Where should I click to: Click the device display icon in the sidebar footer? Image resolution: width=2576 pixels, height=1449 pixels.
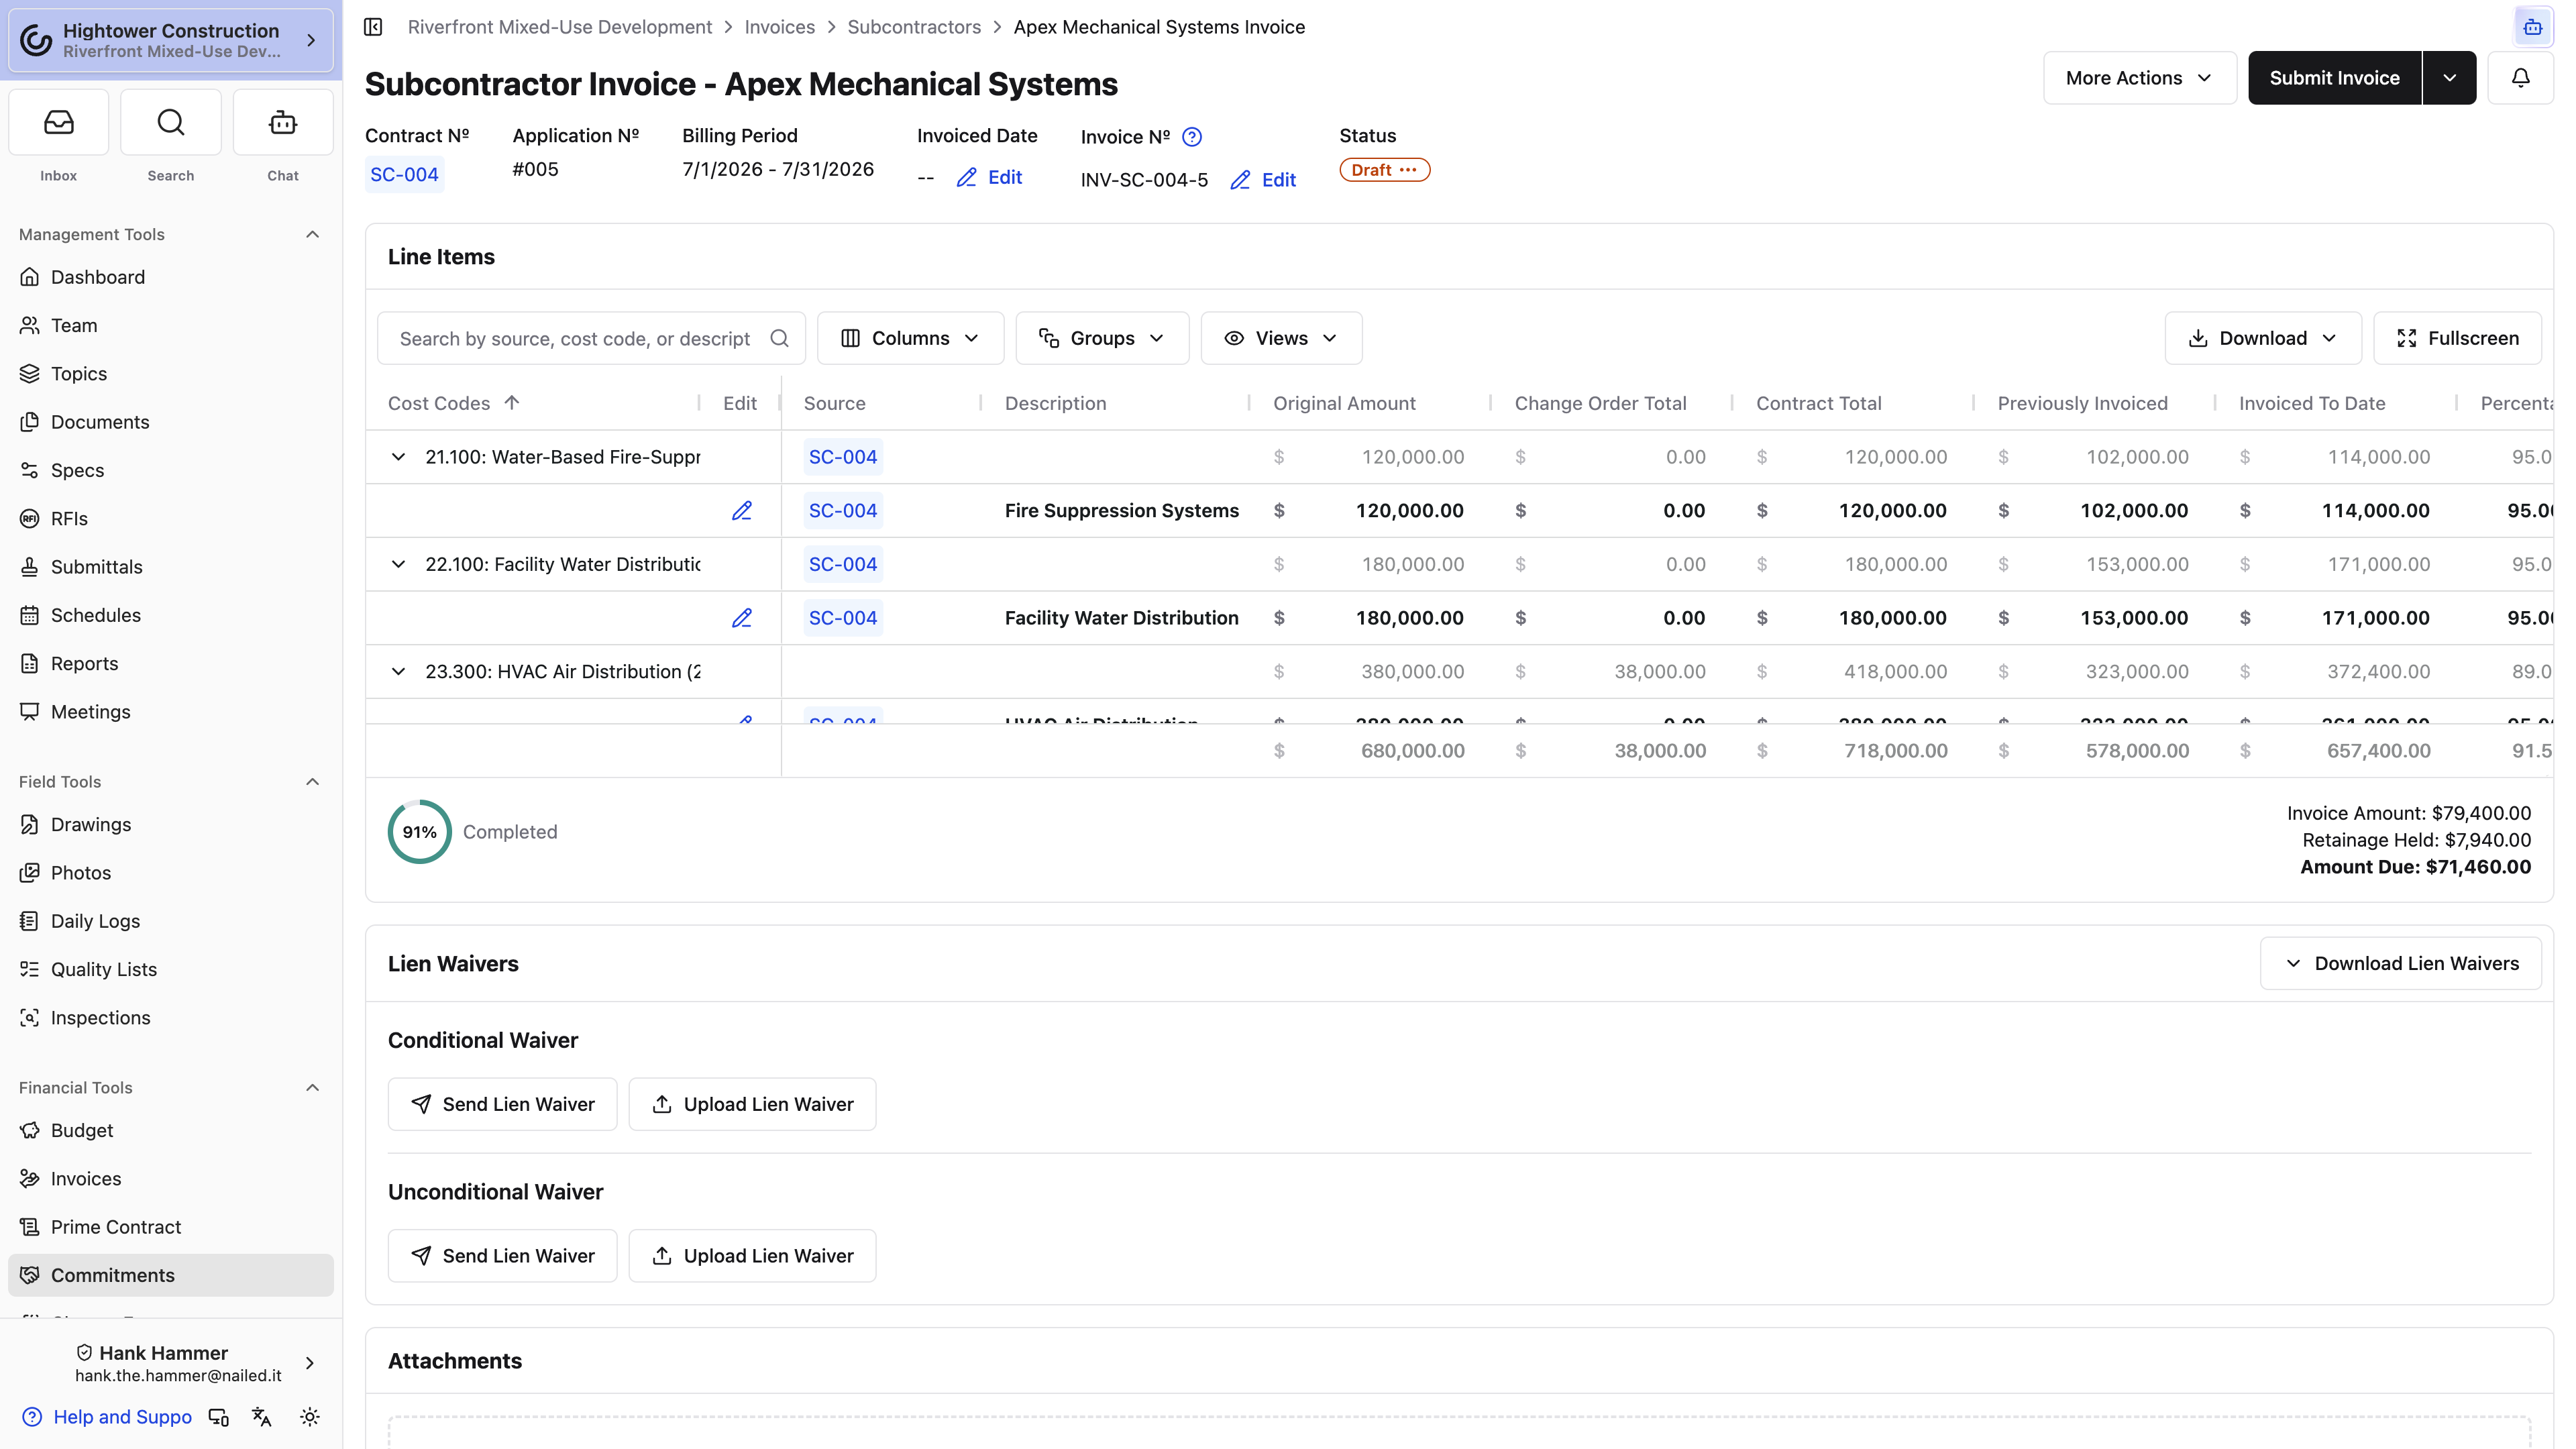218,1417
